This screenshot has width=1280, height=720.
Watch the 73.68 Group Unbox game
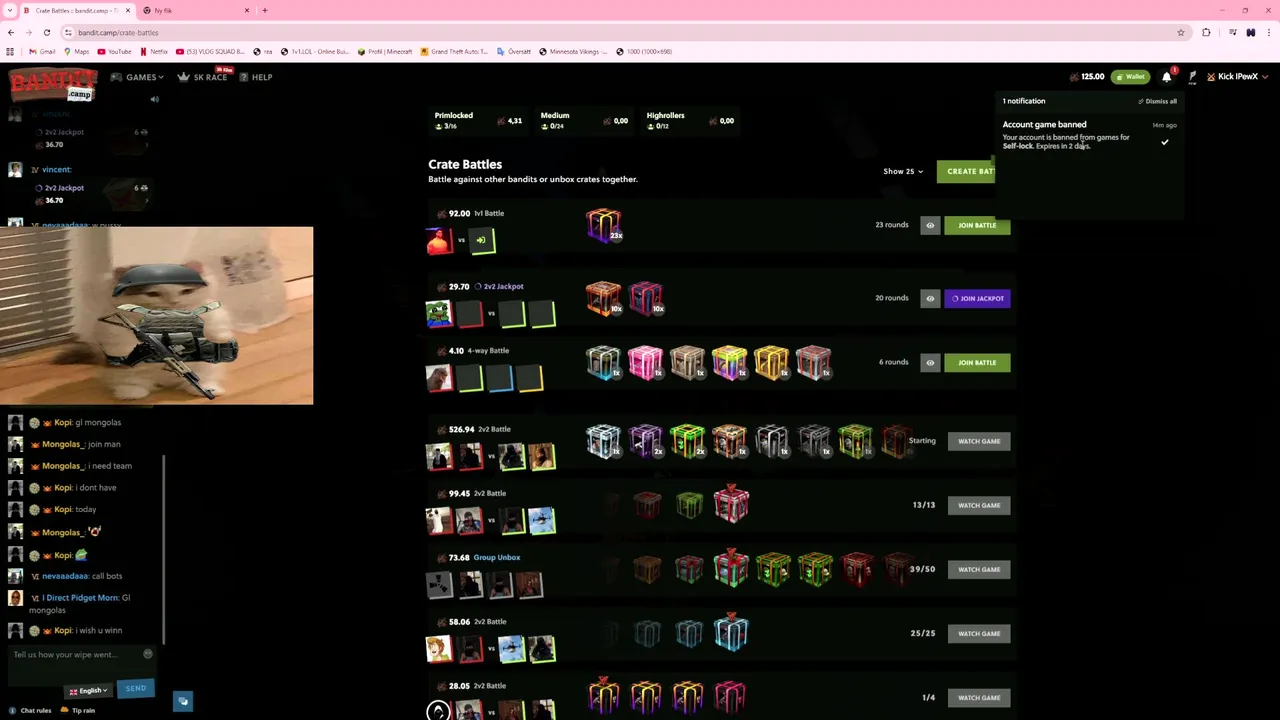pyautogui.click(x=979, y=569)
